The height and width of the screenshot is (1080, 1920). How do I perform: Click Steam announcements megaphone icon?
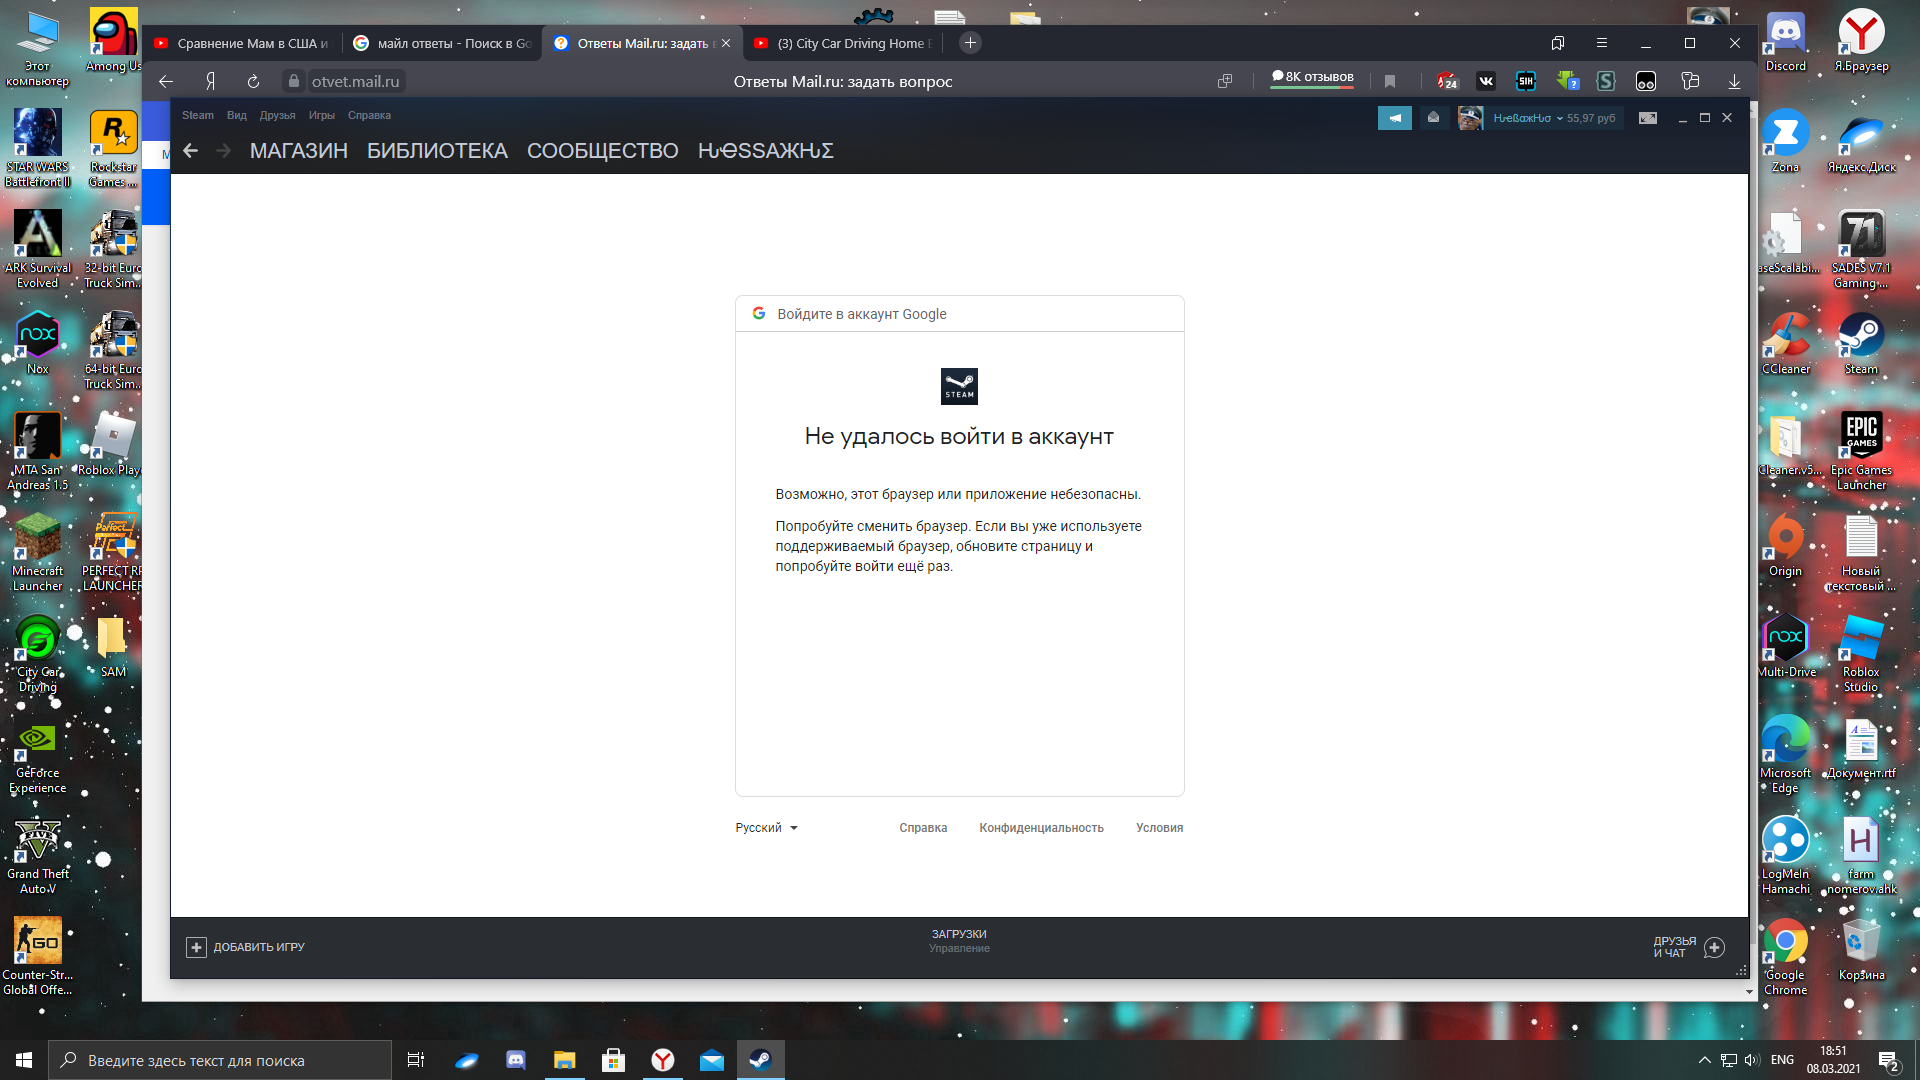(x=1394, y=118)
